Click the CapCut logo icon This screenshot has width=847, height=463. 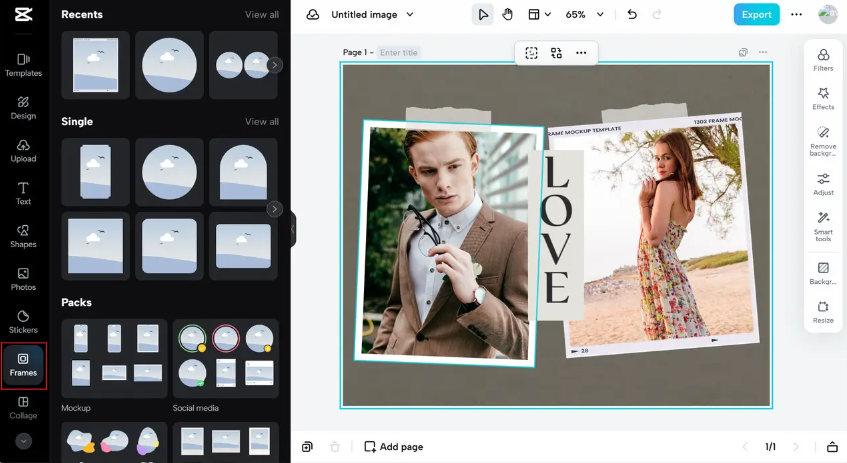click(23, 15)
